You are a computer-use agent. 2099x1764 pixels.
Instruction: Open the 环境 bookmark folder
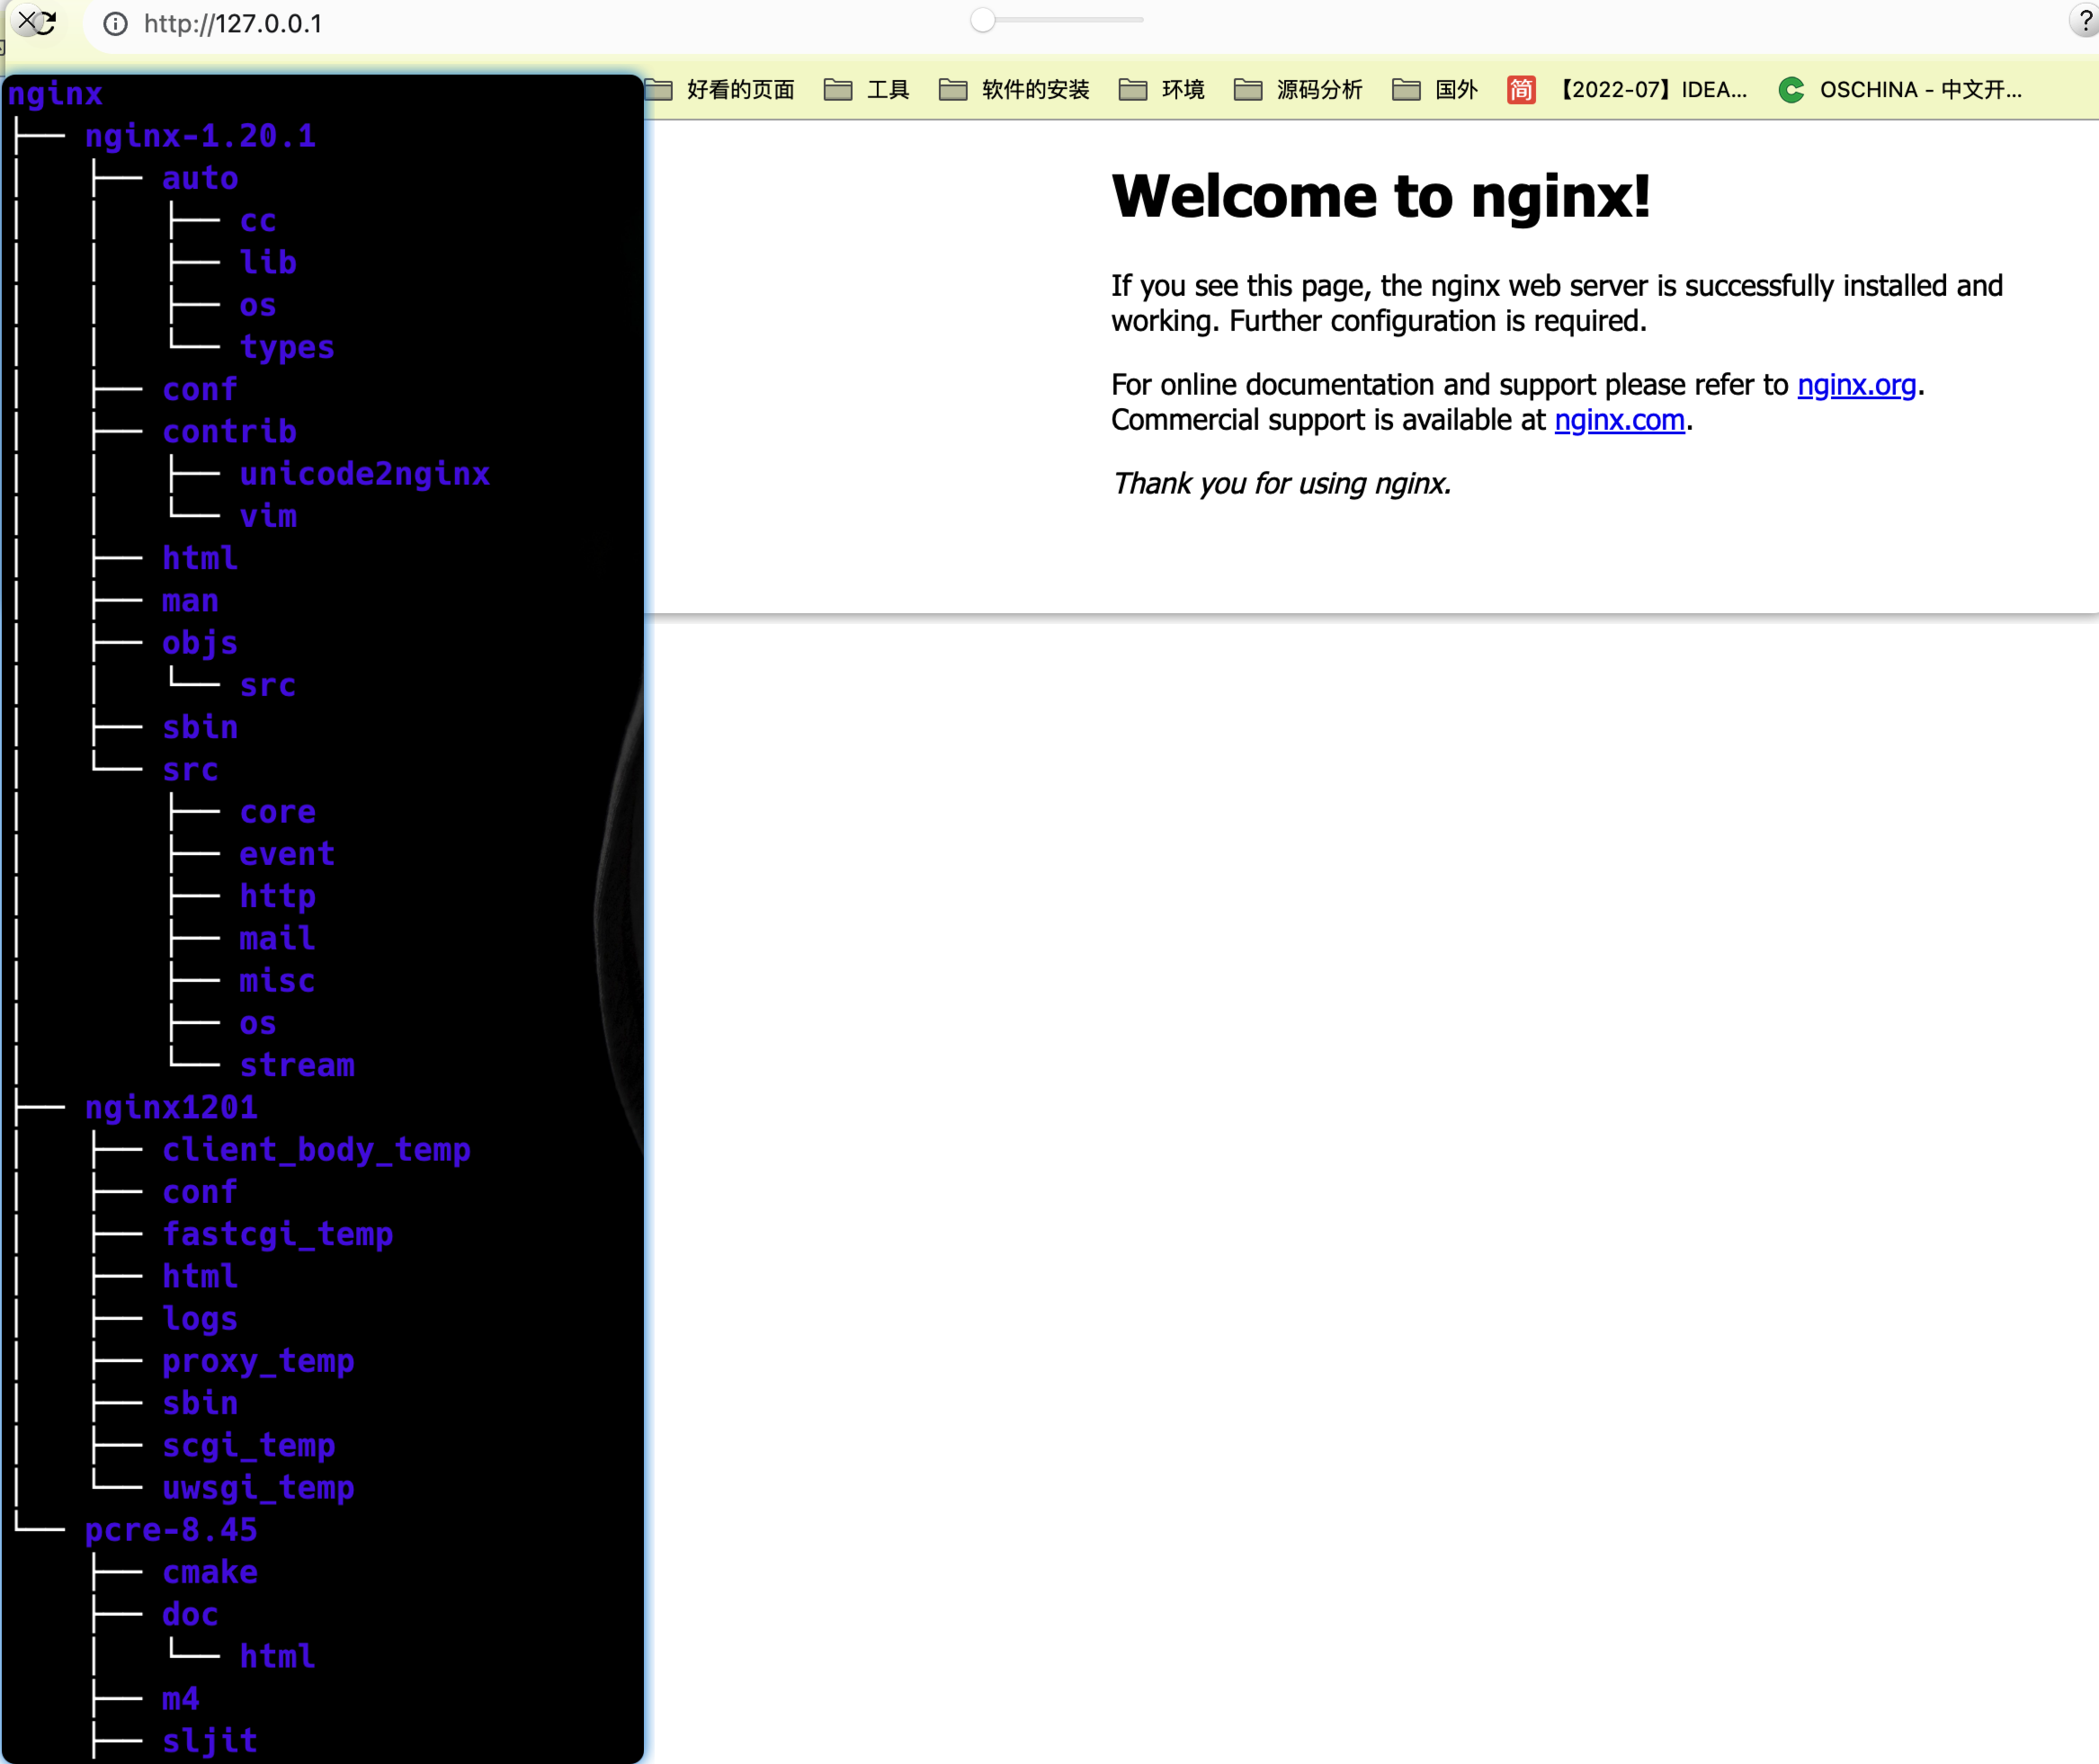tap(1161, 90)
